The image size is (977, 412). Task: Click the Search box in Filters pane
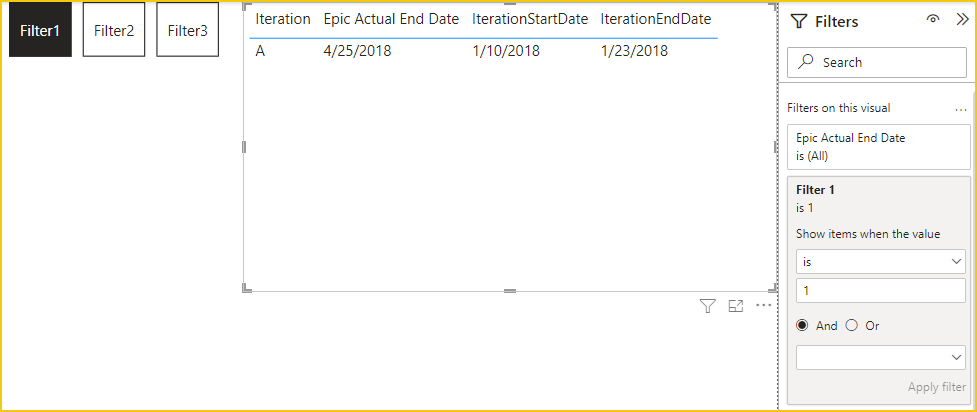pyautogui.click(x=877, y=62)
